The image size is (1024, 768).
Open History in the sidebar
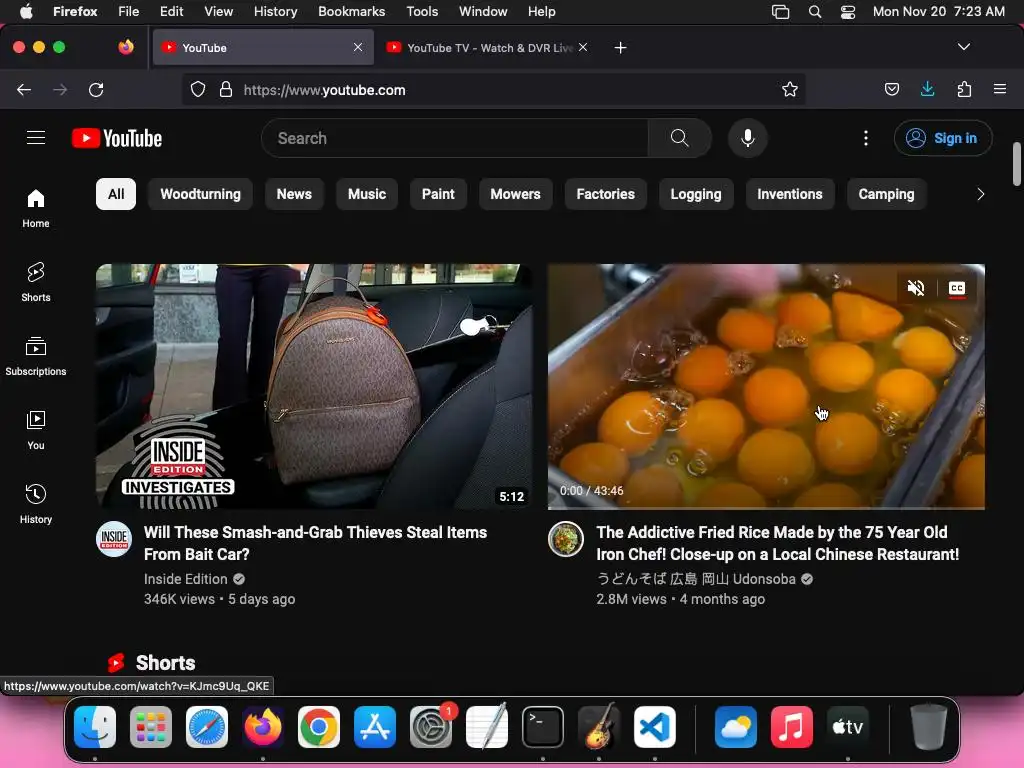pos(36,504)
